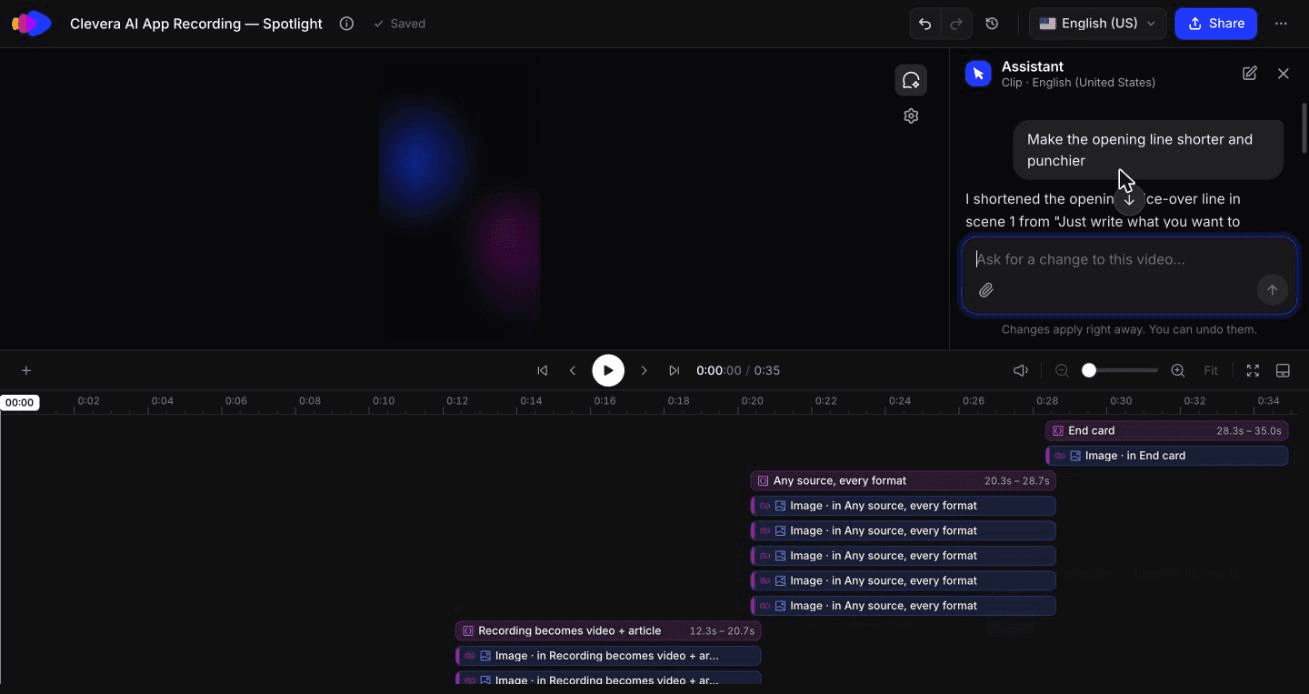Click the new chat edit icon in Assistant
This screenshot has height=694, width=1309.
[x=1249, y=73]
